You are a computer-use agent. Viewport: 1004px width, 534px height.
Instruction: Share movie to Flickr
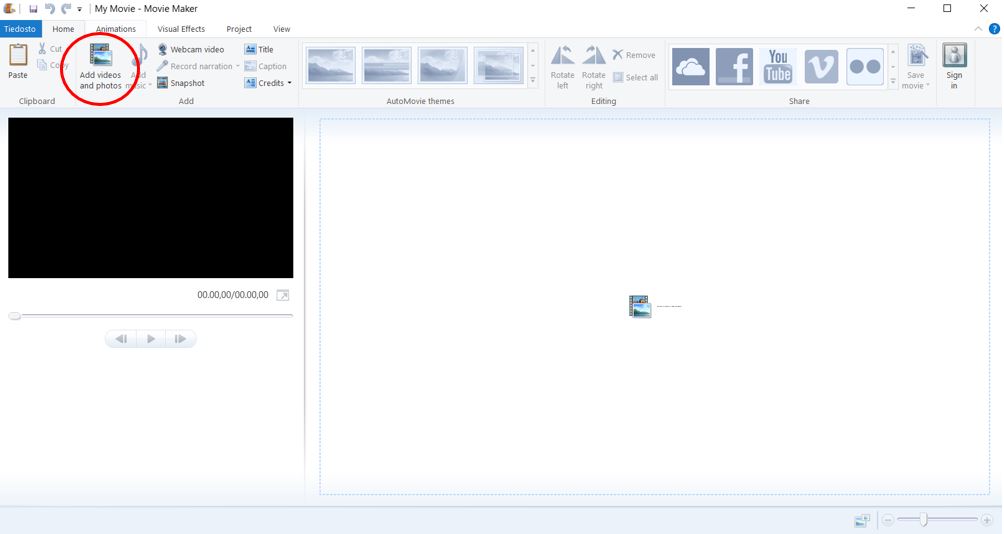(x=865, y=66)
